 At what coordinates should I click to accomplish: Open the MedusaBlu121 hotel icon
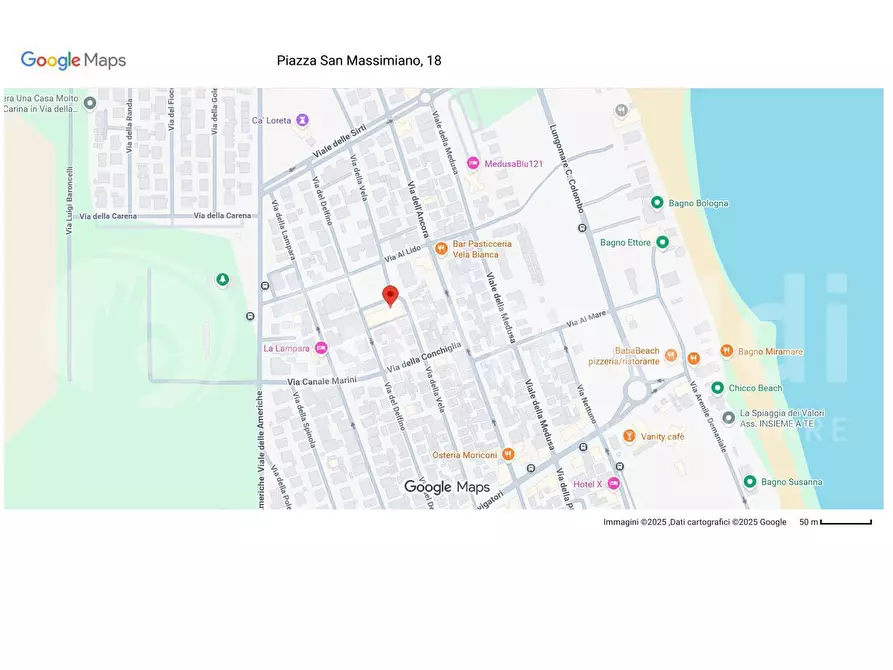(473, 163)
